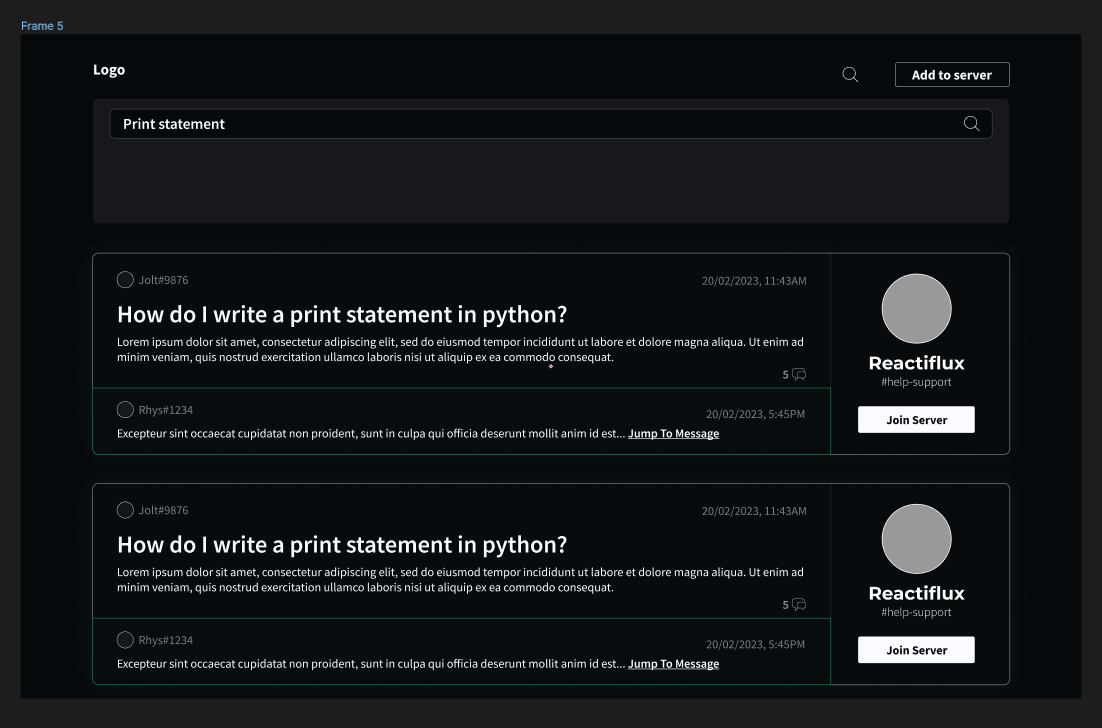The image size is (1102, 728).
Task: Click the Logo text in the header
Action: click(109, 69)
